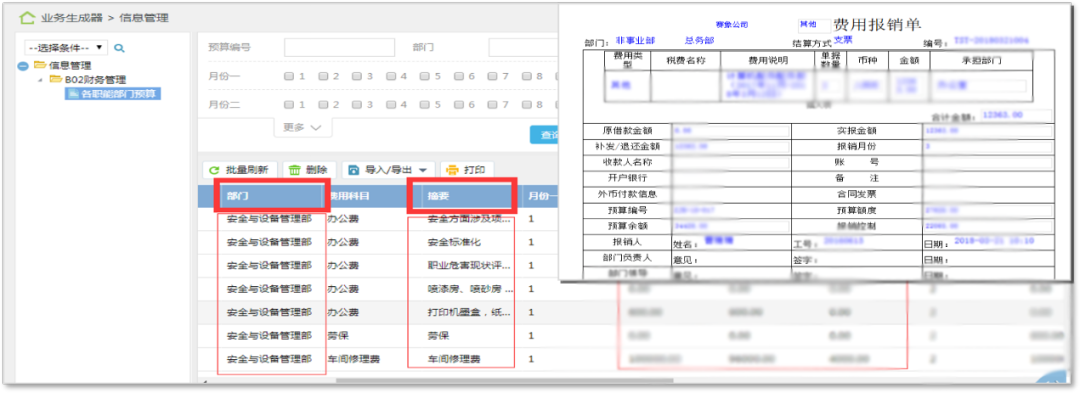Select 劳保 in the 费用科目 column
Image resolution: width=1080 pixels, height=393 pixels.
[338, 336]
